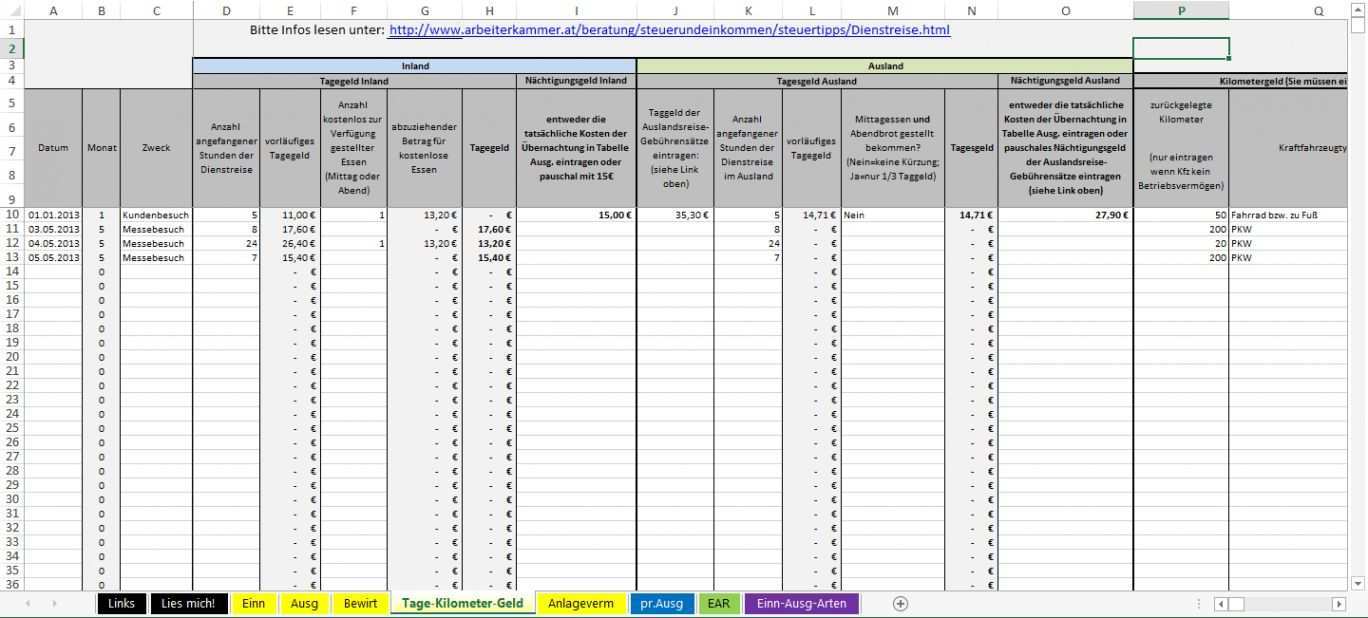
Task: Switch to the Anlageverm sheet tab
Action: [x=580, y=604]
